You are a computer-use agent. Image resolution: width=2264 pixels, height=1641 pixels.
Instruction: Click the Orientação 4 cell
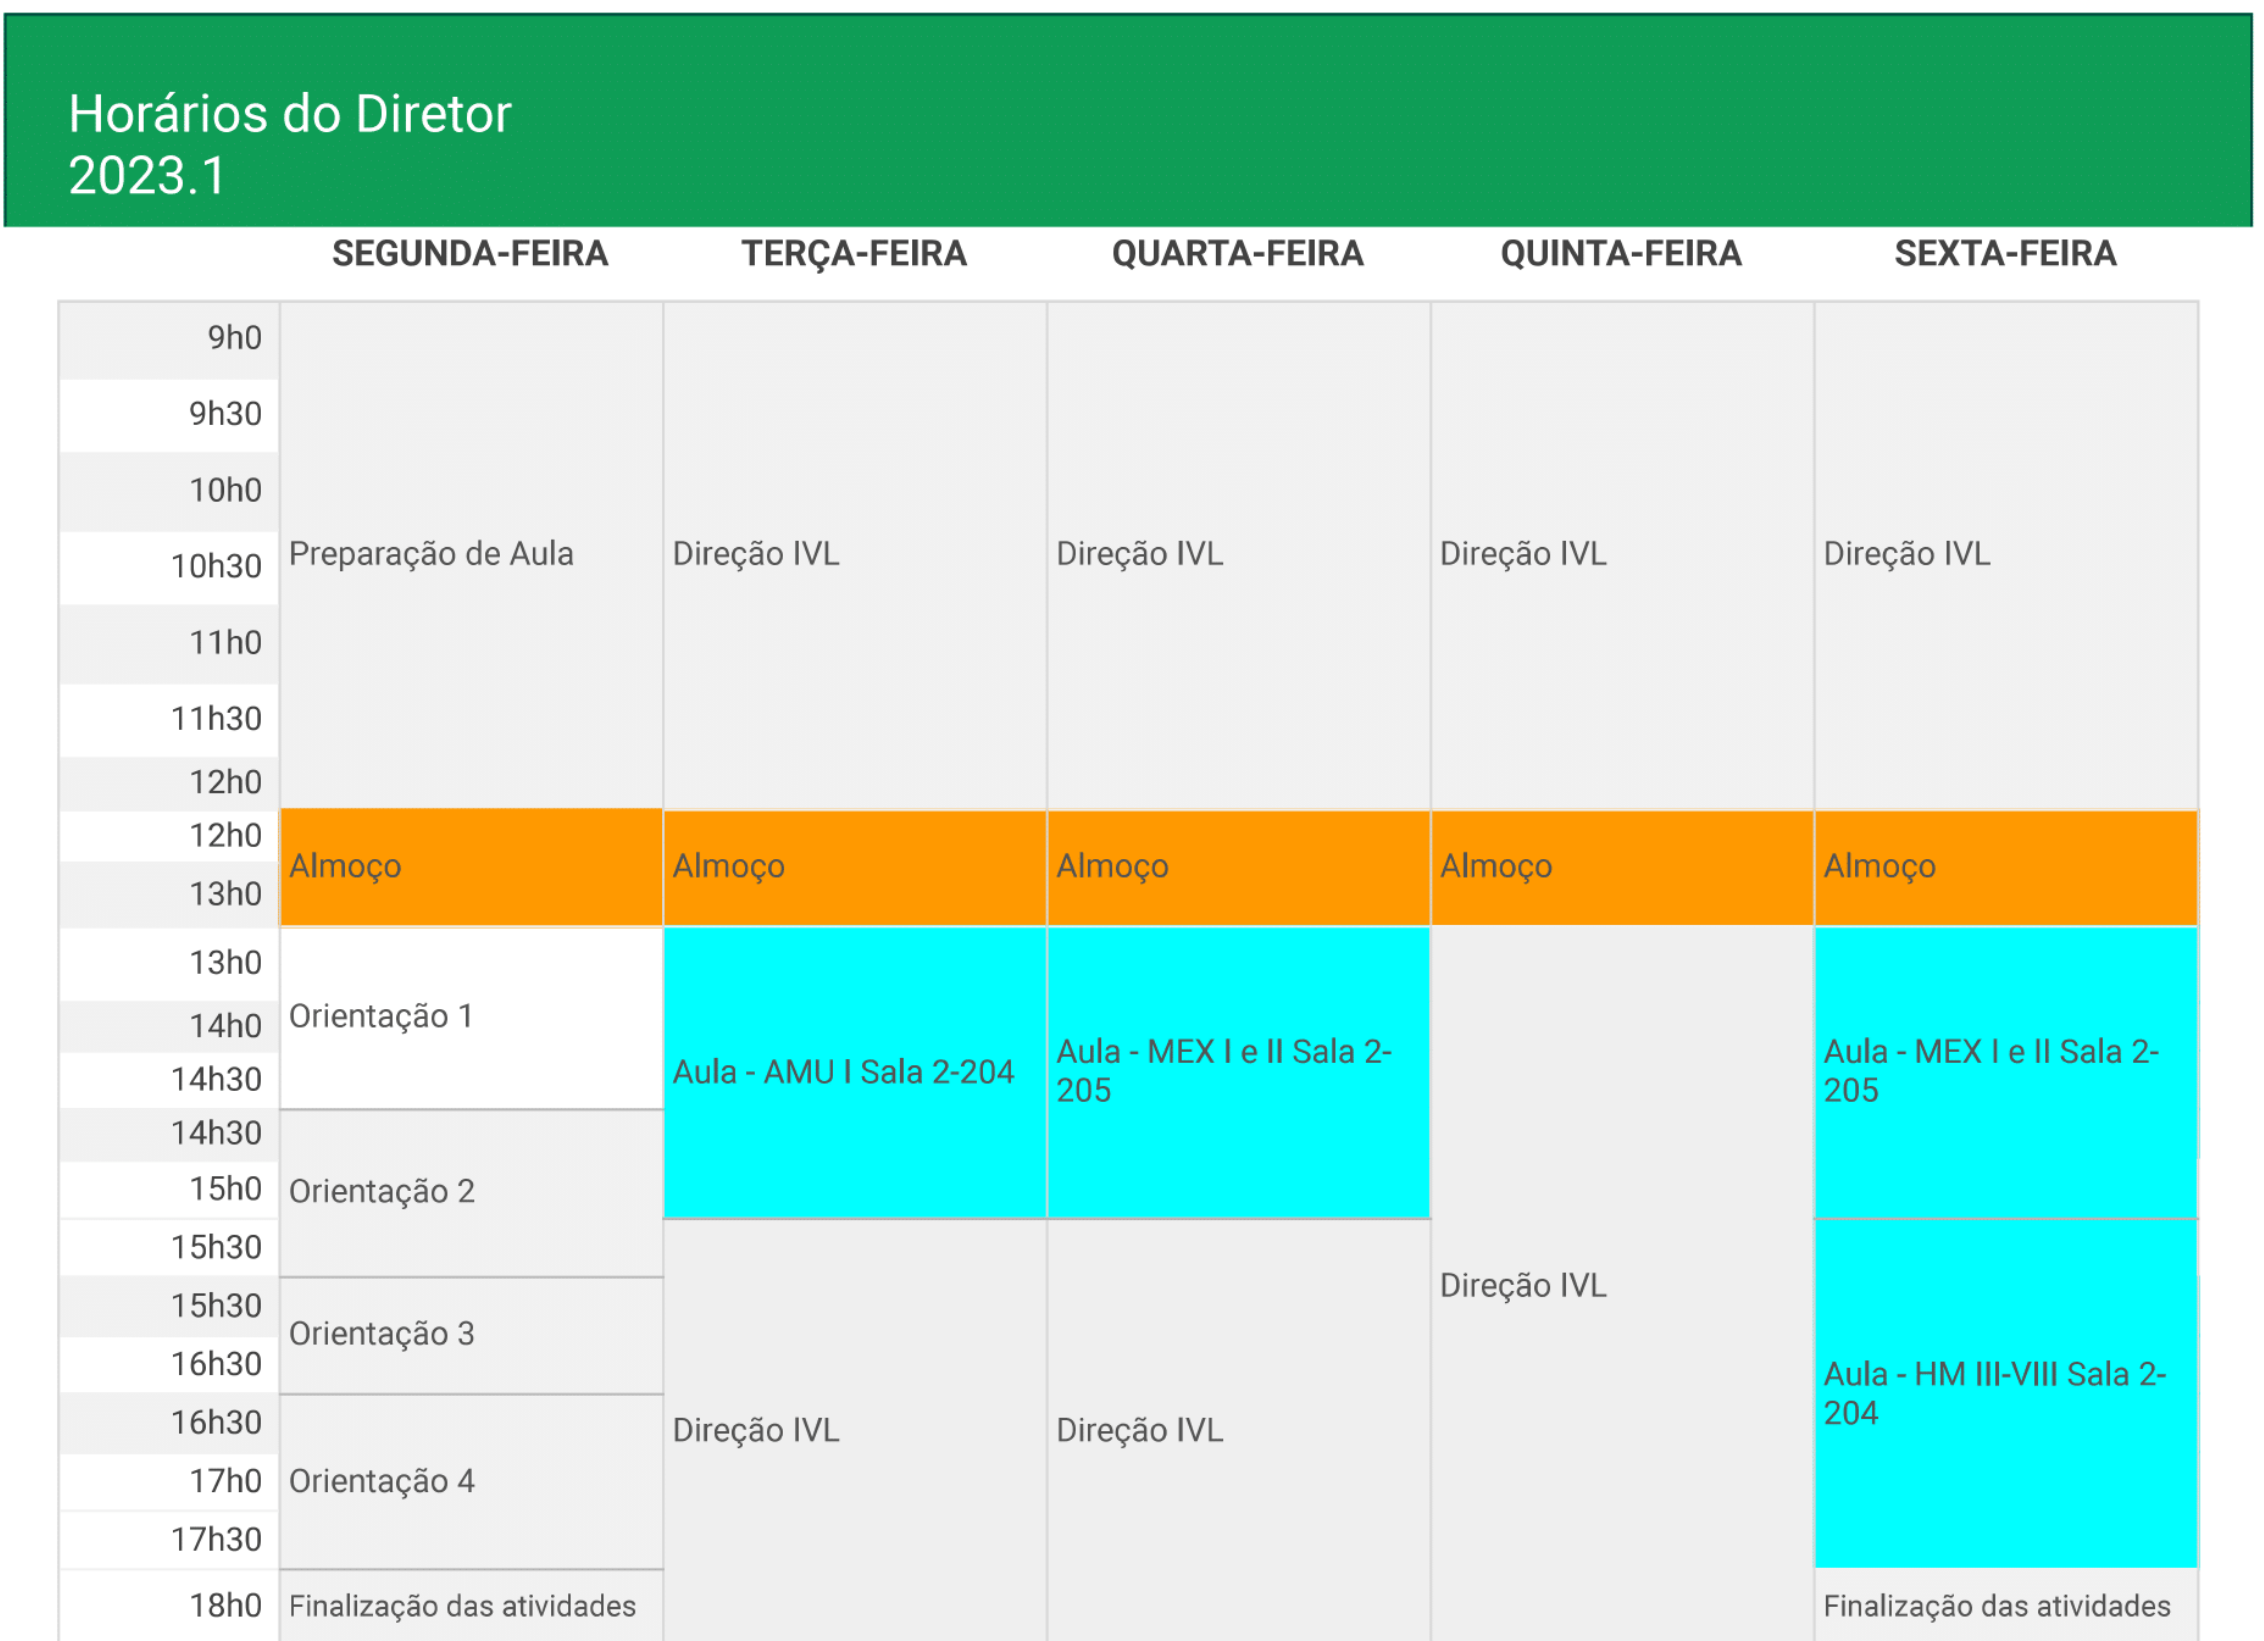pyautogui.click(x=470, y=1481)
